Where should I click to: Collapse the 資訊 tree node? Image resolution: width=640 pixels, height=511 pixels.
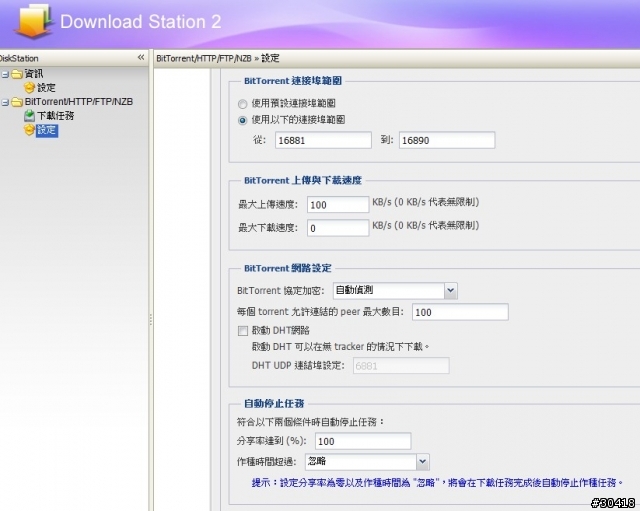point(5,74)
